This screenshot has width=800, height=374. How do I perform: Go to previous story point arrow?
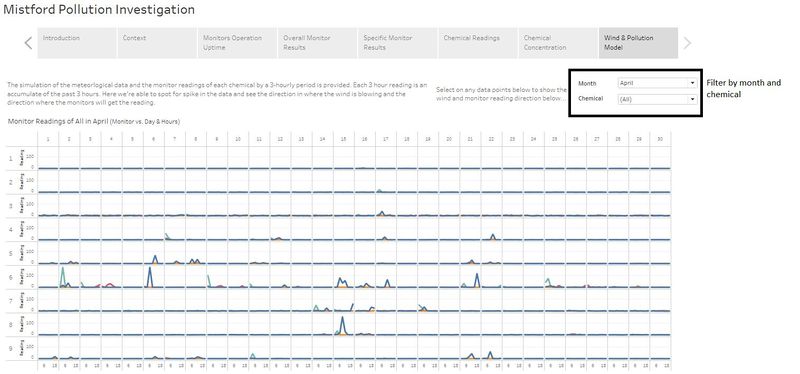click(29, 43)
